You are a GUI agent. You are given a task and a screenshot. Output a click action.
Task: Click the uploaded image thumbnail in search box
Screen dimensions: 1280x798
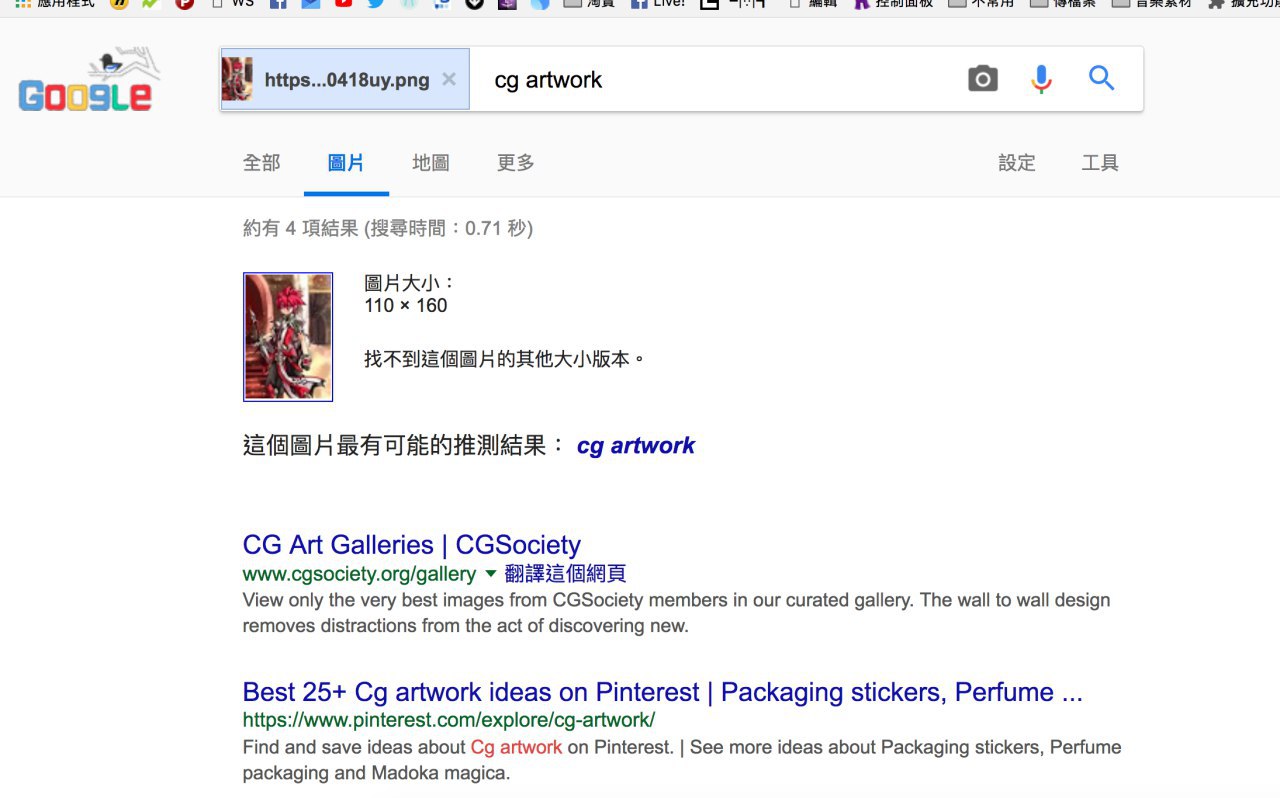(x=237, y=79)
